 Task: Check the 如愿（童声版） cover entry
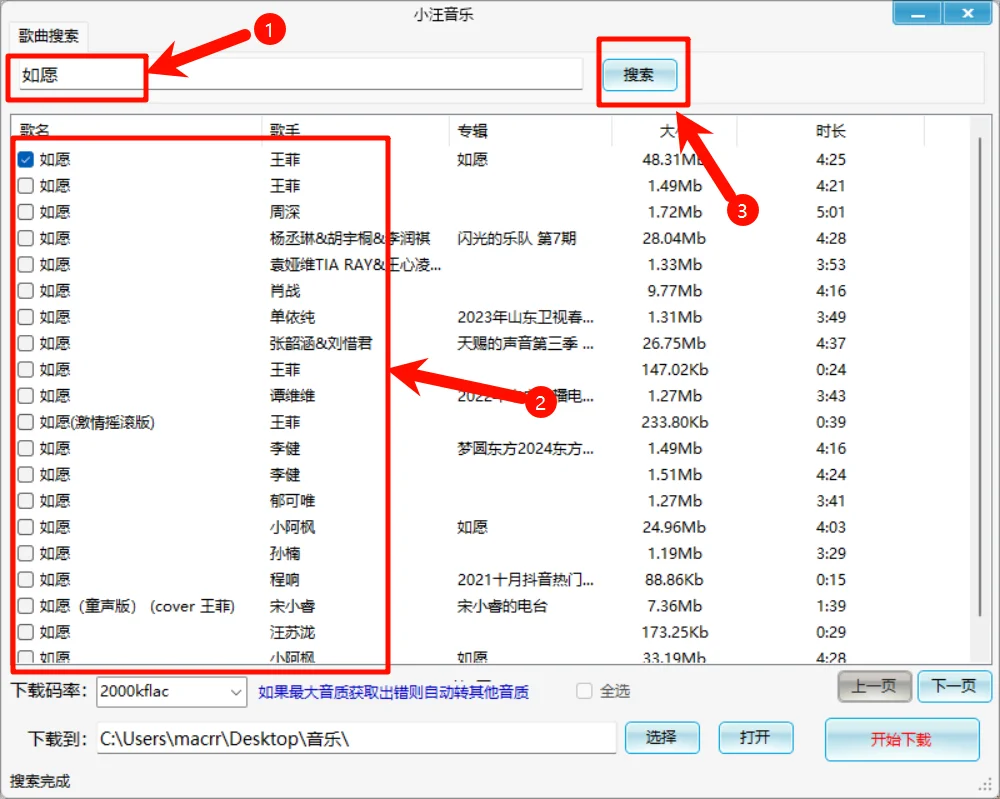pyautogui.click(x=24, y=606)
